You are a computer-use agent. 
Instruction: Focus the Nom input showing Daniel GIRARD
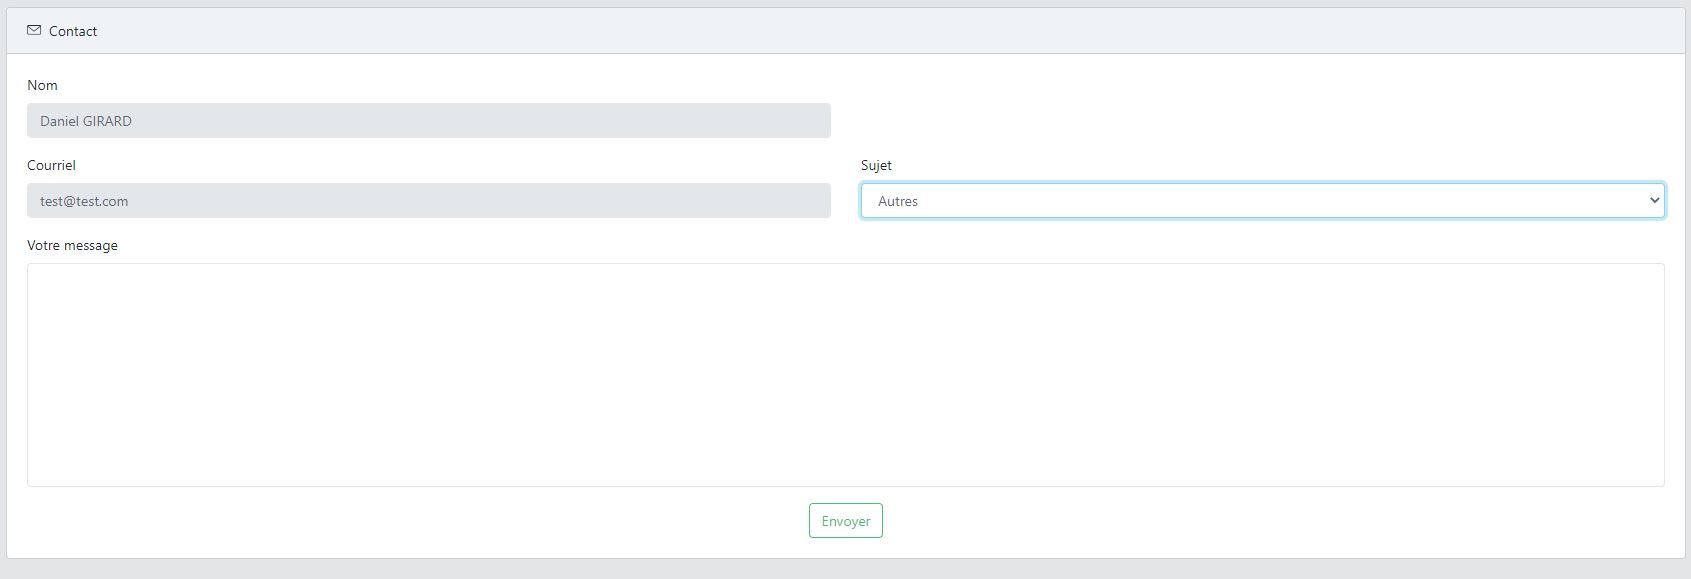pyautogui.click(x=429, y=121)
